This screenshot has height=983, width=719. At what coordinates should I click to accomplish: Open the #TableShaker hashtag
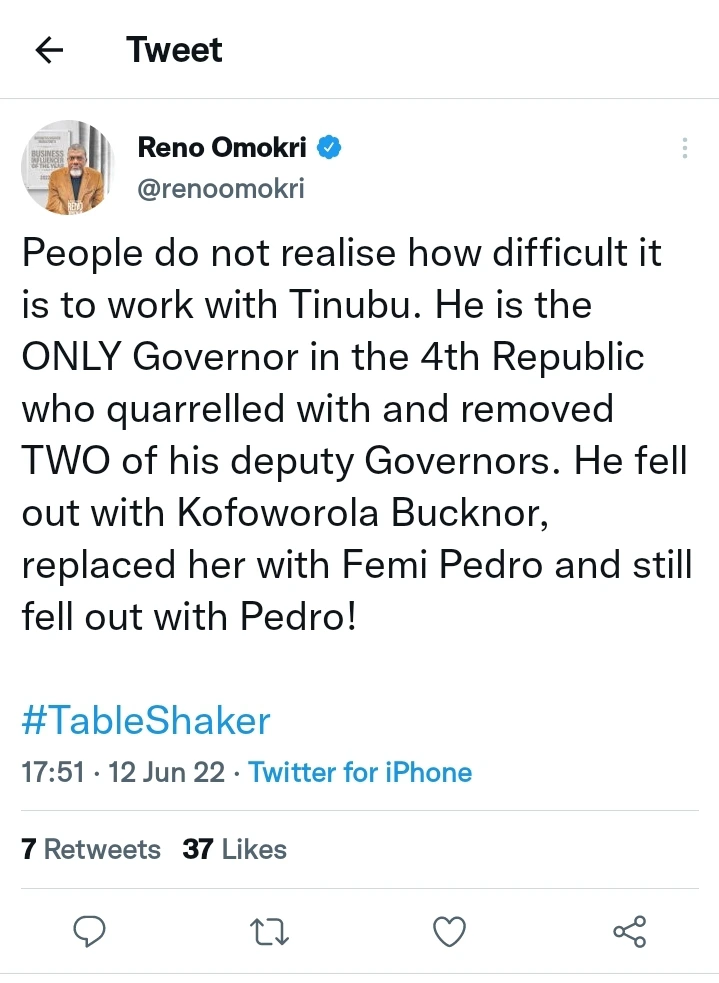(x=146, y=720)
